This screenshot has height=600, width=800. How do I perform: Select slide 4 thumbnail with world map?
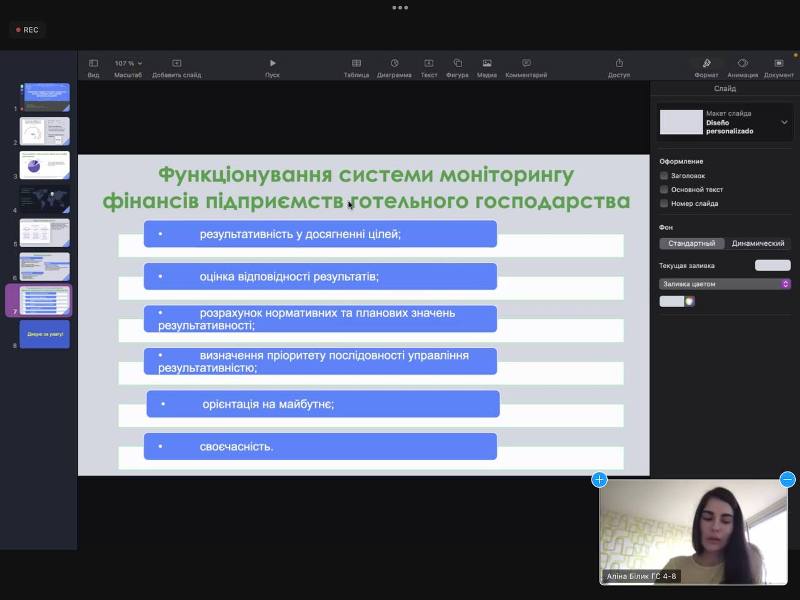click(x=45, y=199)
